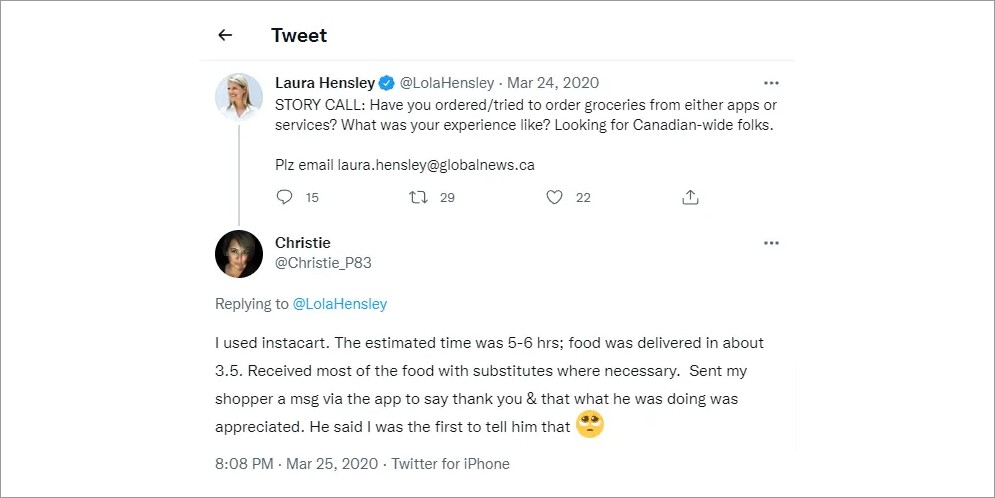Open Christie's profile via display name
The height and width of the screenshot is (498, 995).
pyautogui.click(x=303, y=243)
